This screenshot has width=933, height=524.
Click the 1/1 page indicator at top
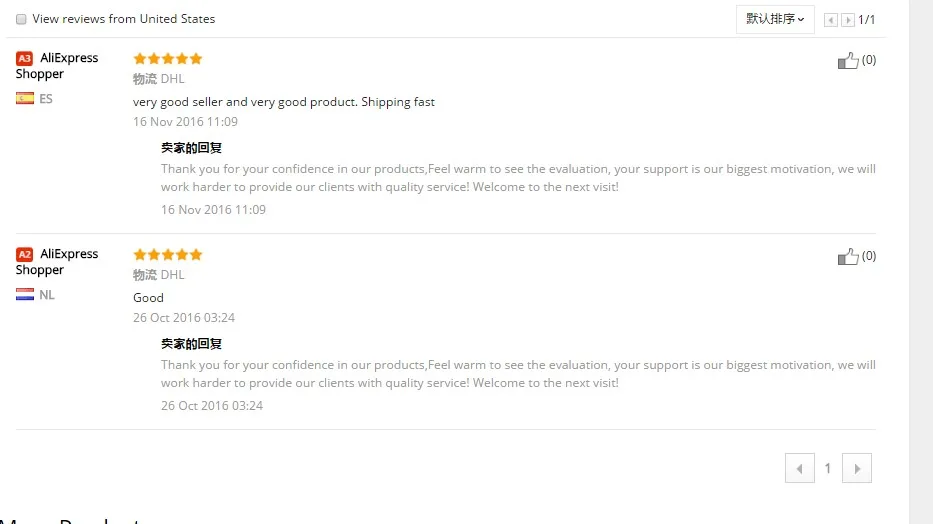867,20
